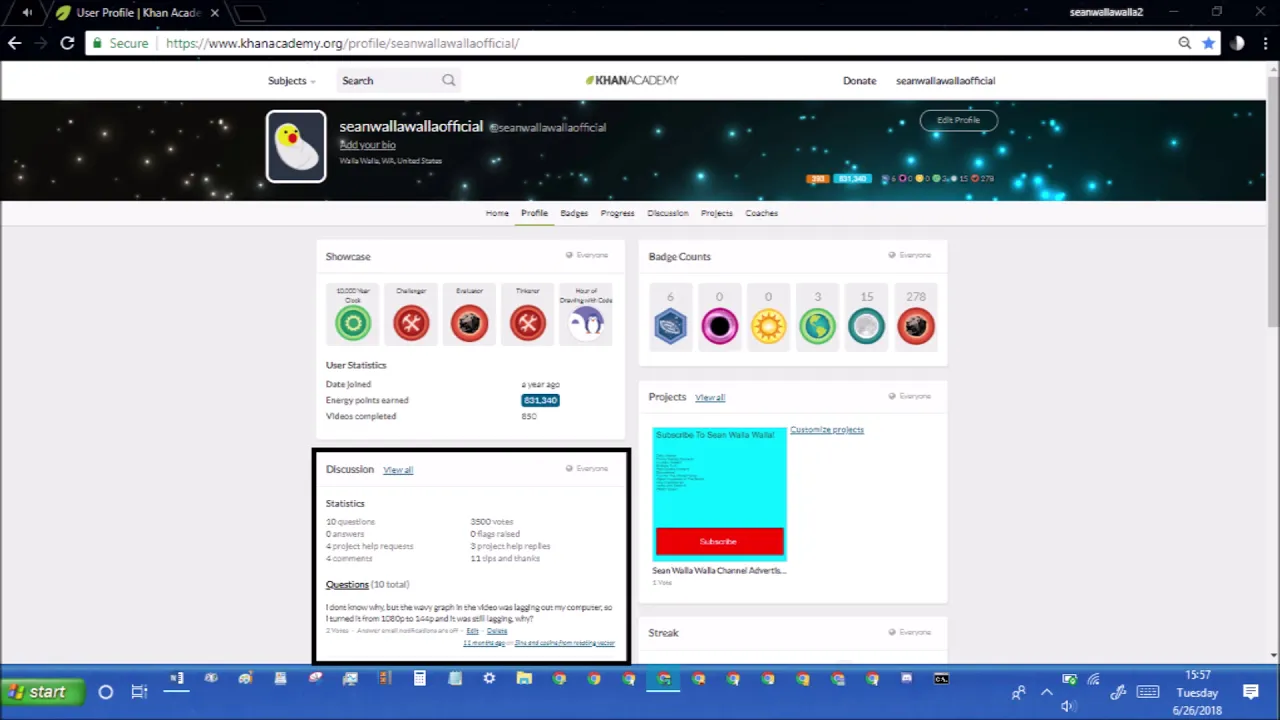The width and height of the screenshot is (1280, 720).
Task: Open Streak privacy Everyone dropdown
Action: click(910, 632)
